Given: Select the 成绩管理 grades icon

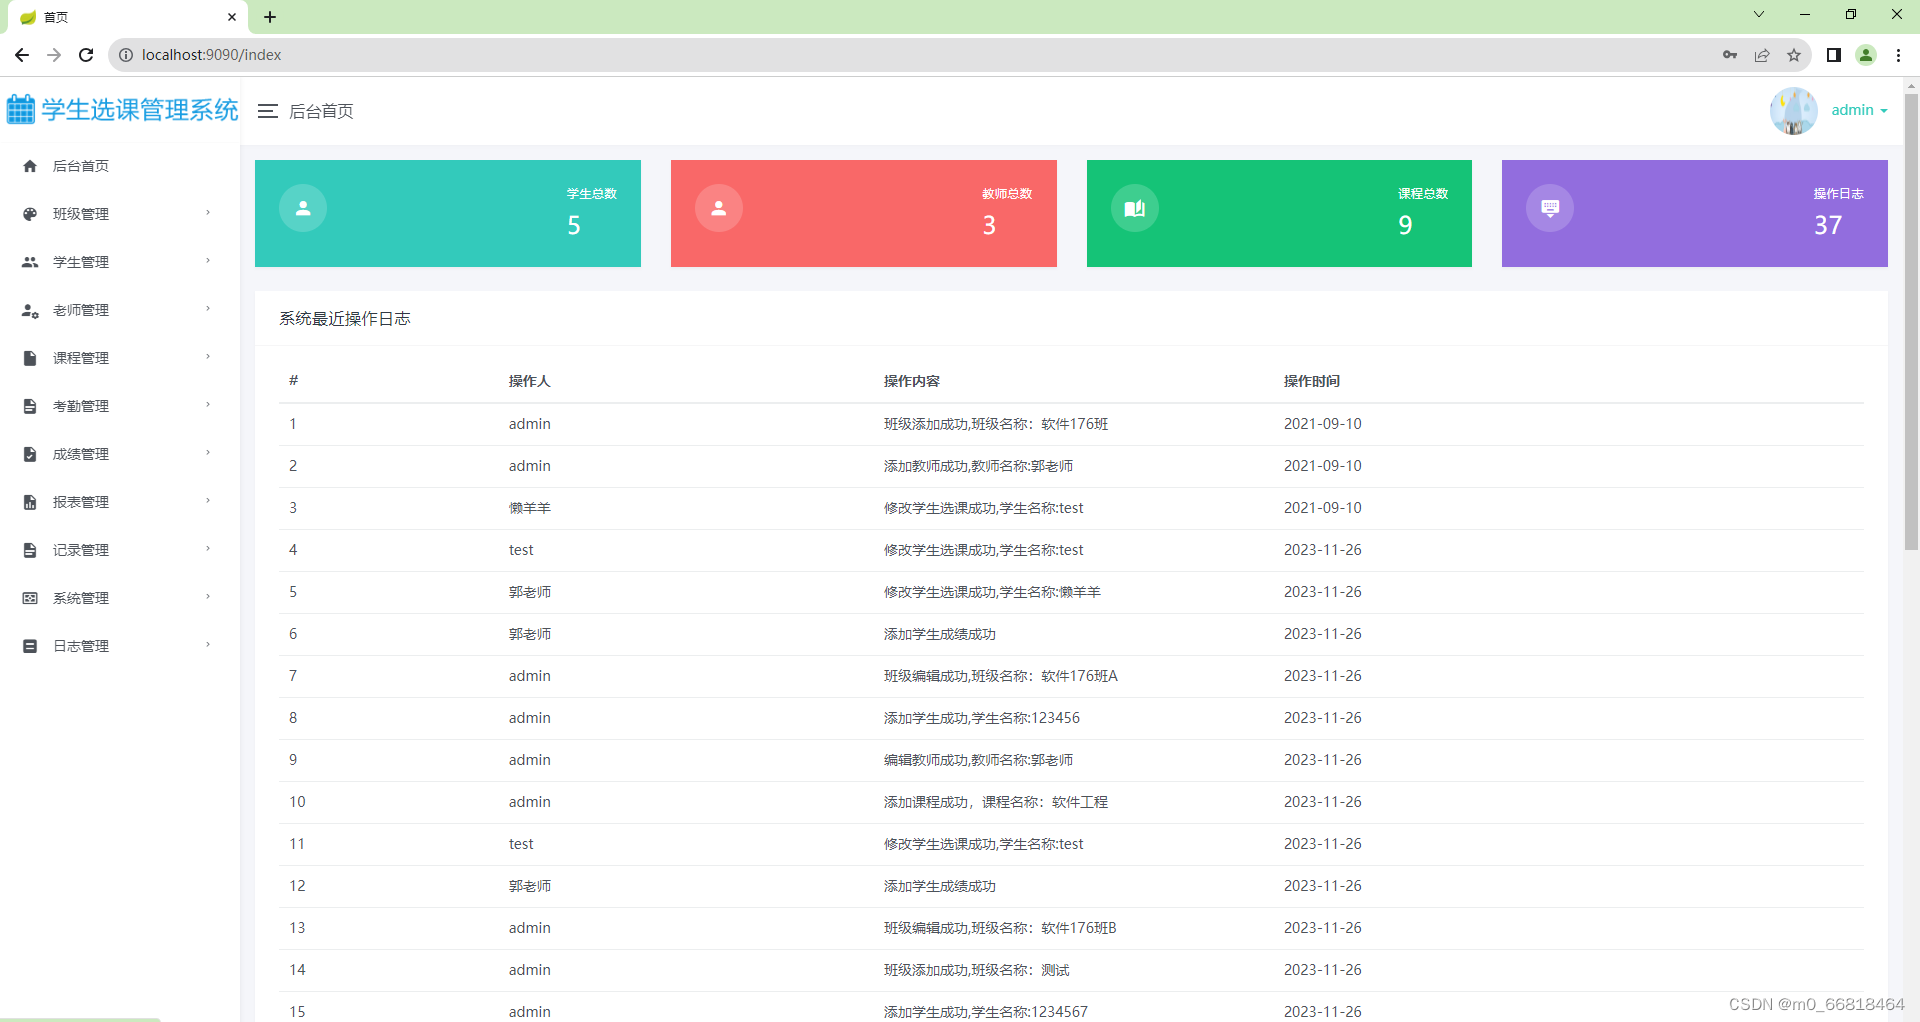Looking at the screenshot, I should (x=28, y=453).
